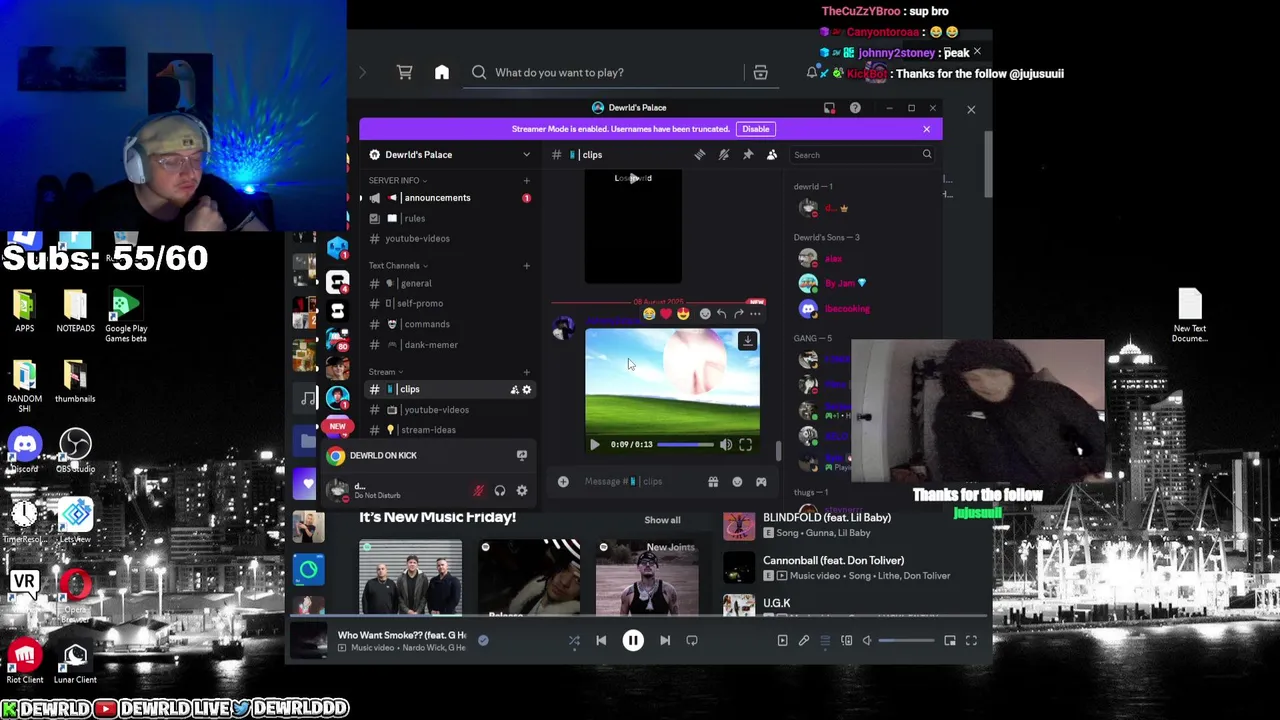Open Discord inbox icon near help
Viewport: 1280px width, 720px height.
829,108
